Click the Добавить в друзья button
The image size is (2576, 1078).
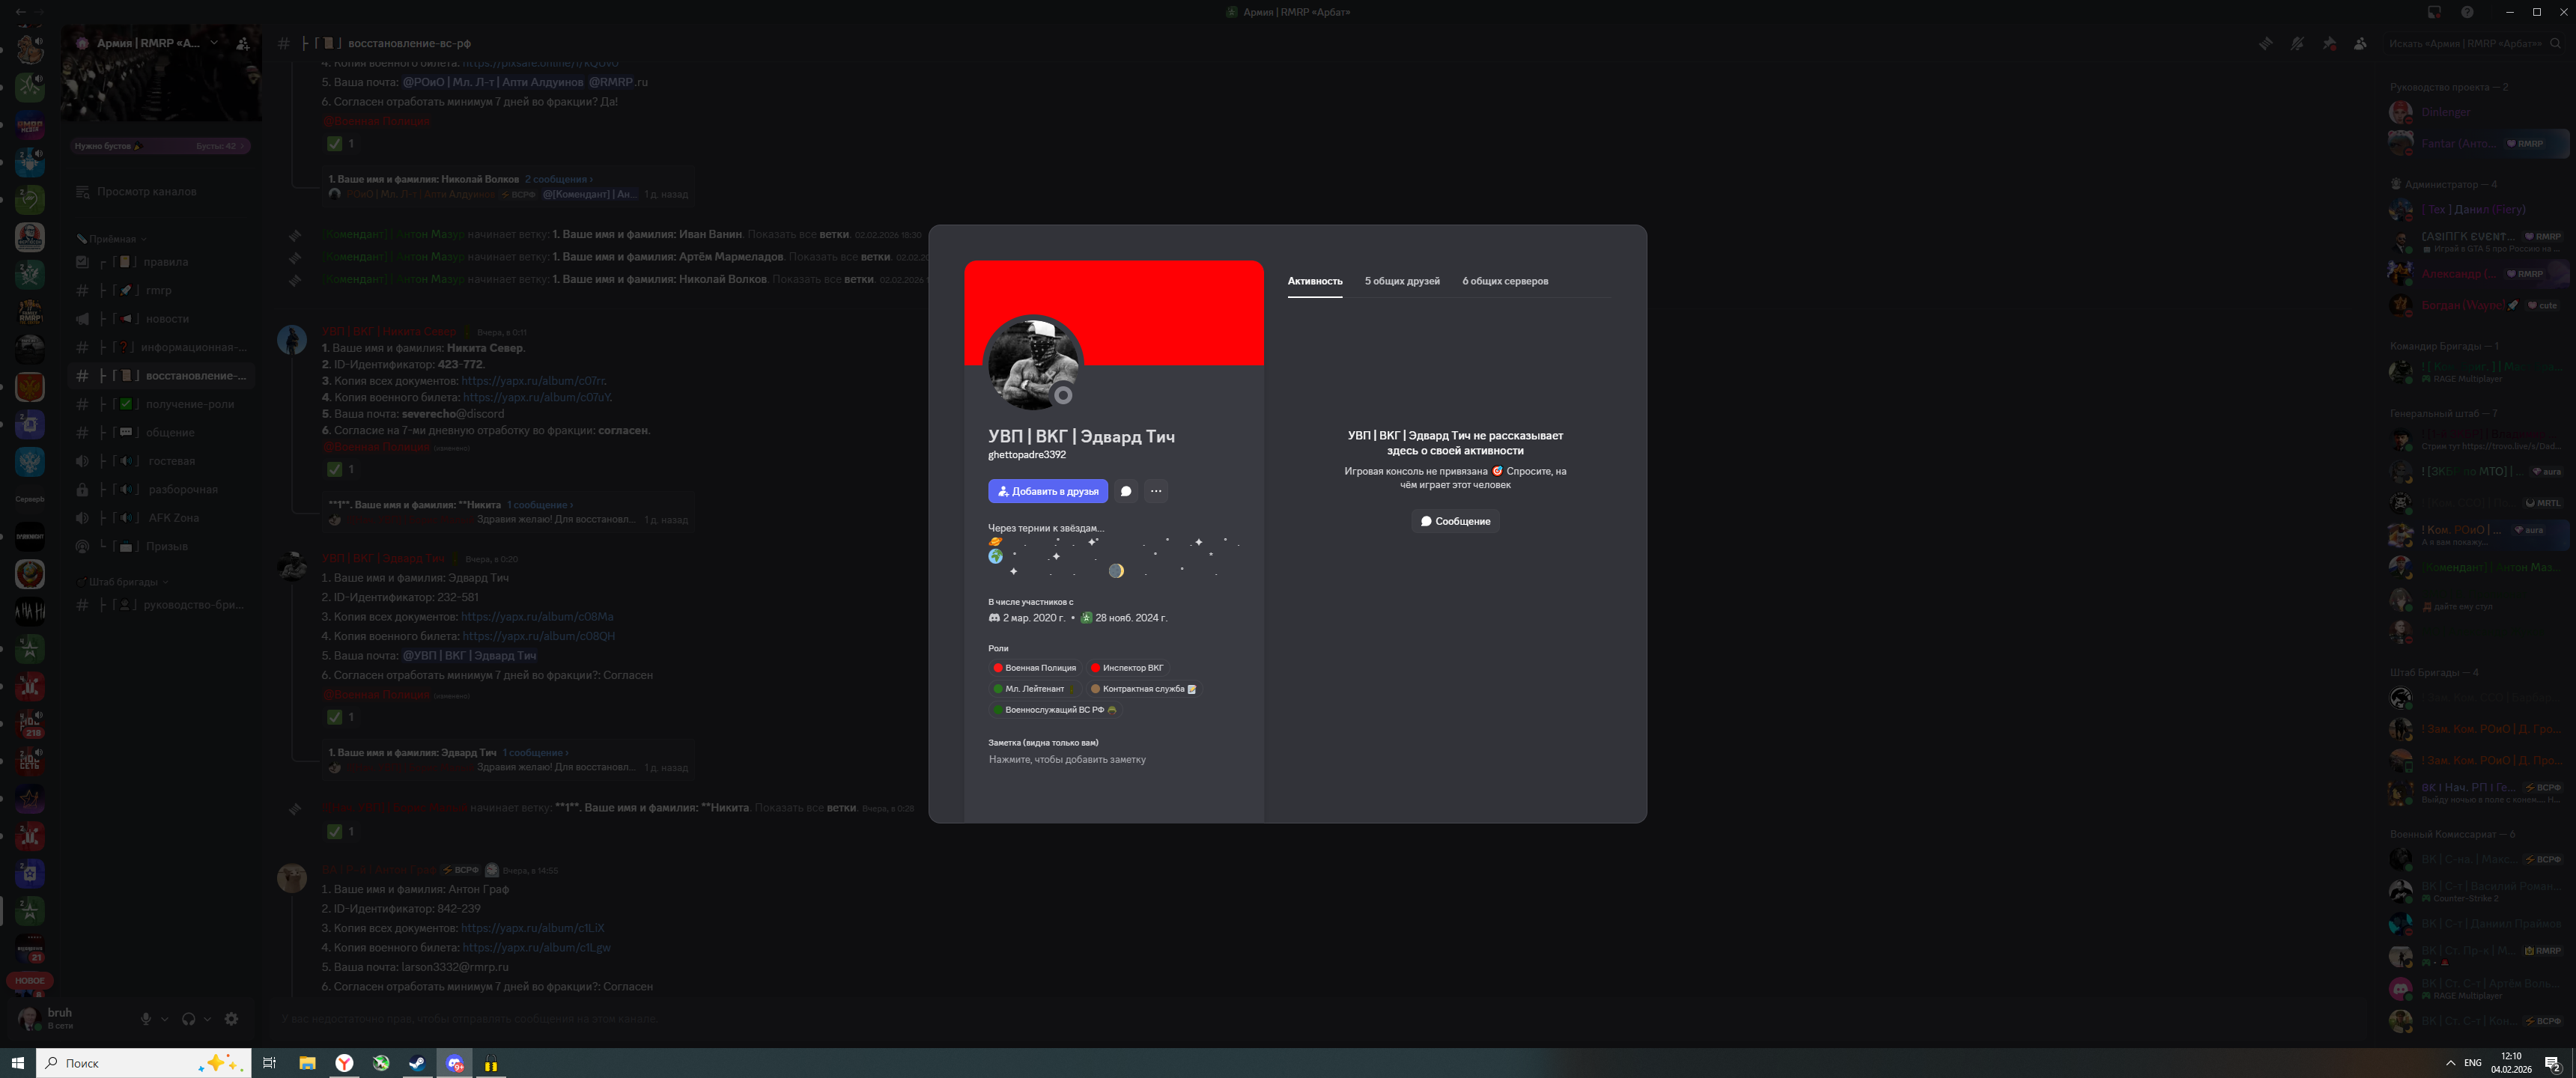tap(1048, 491)
